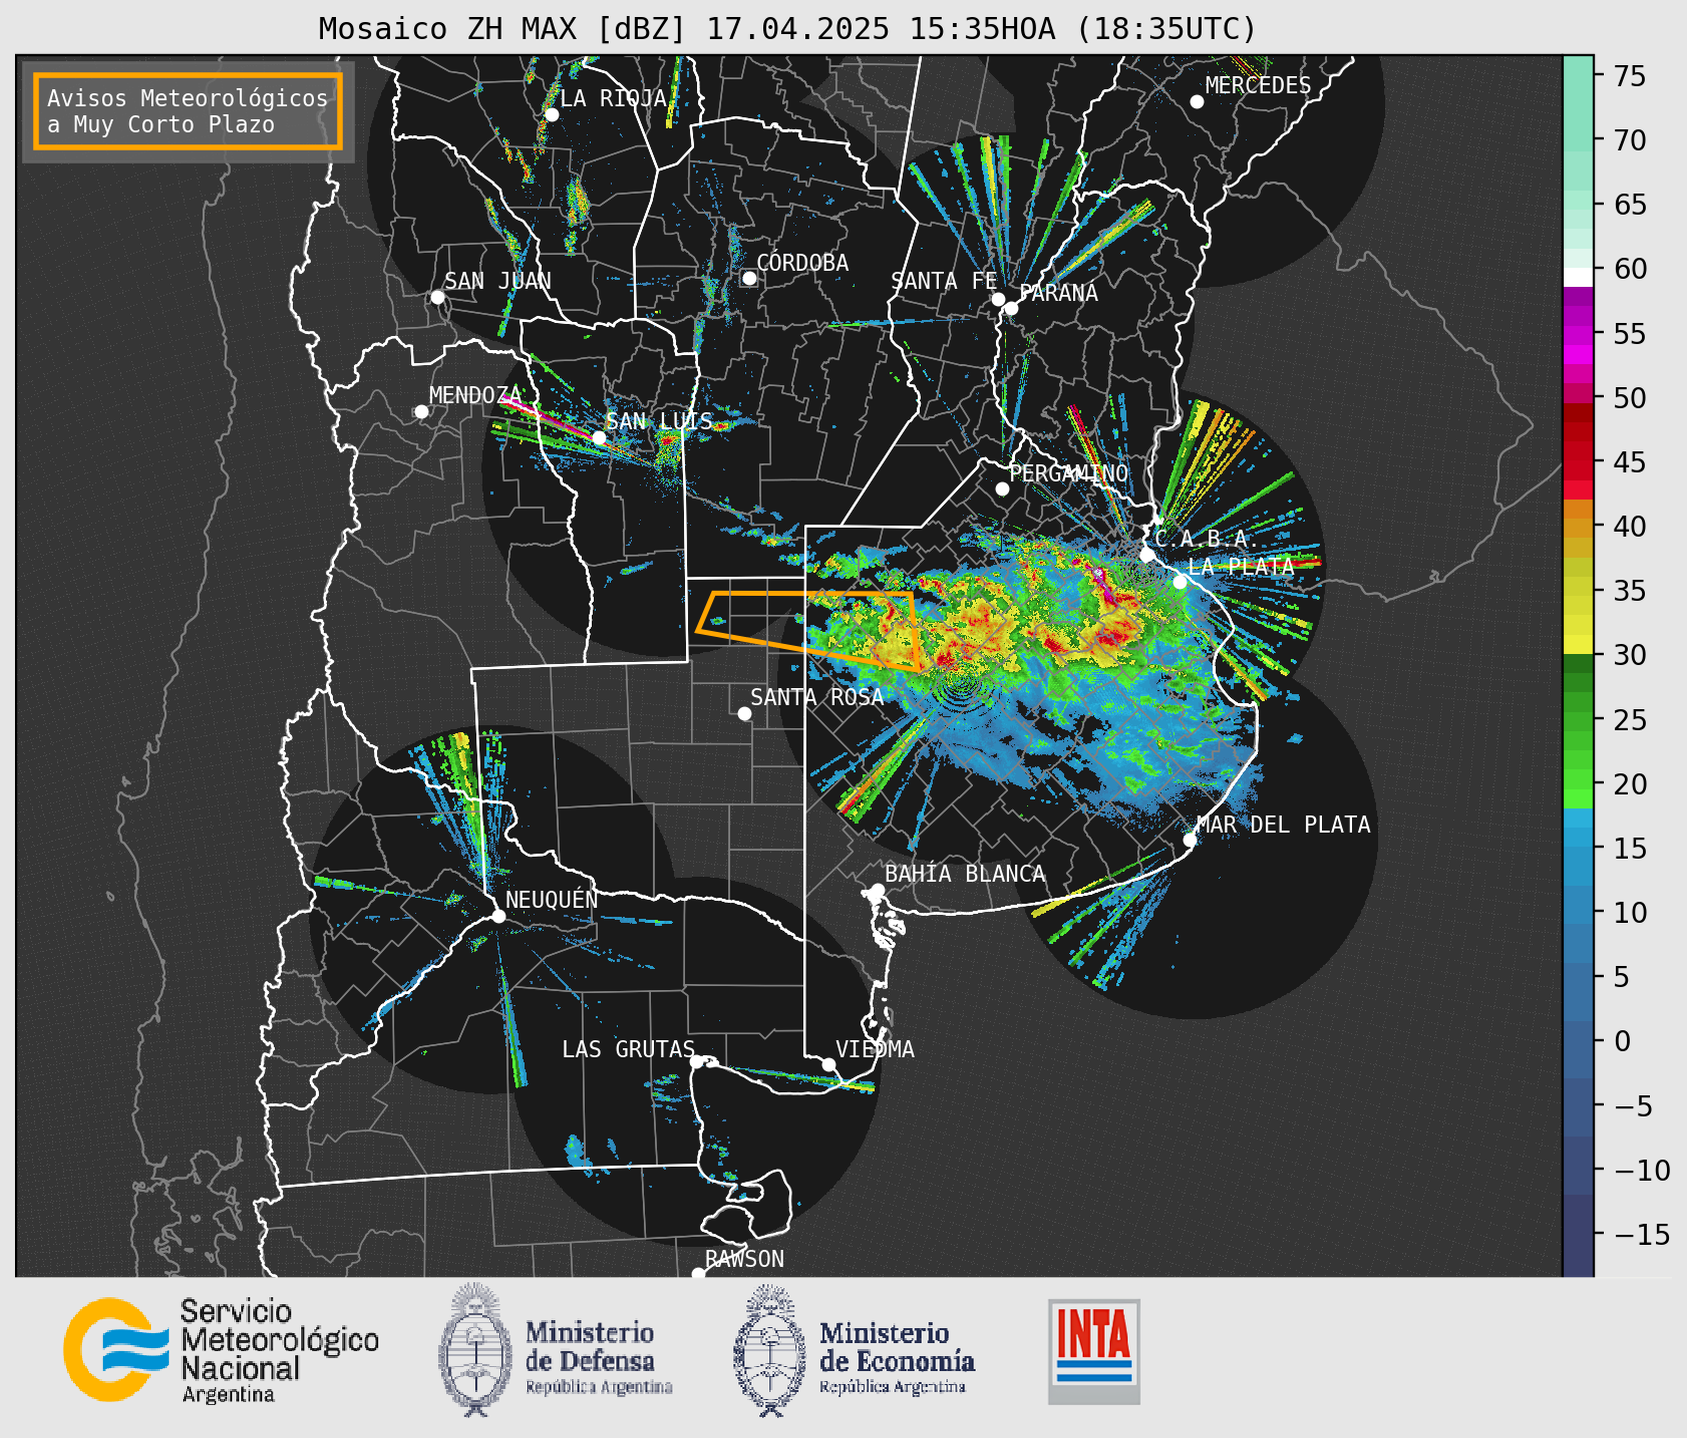Click the PARANÁ city marker dot
1687x1438 pixels.
point(1011,308)
